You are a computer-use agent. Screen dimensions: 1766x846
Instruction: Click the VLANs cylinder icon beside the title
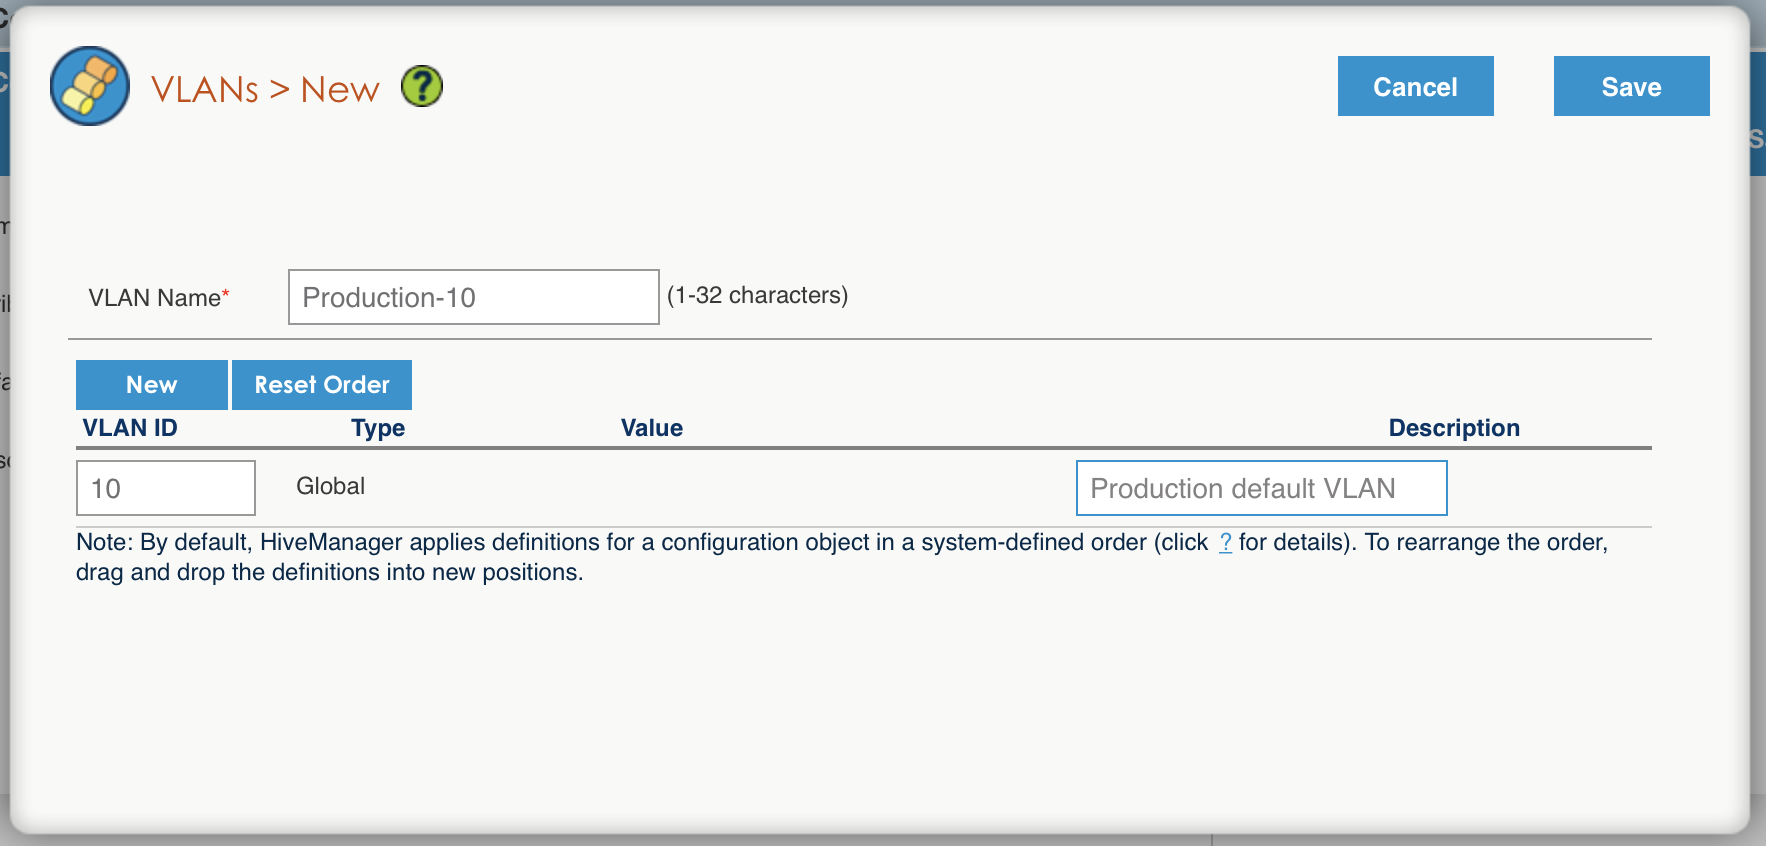point(89,86)
